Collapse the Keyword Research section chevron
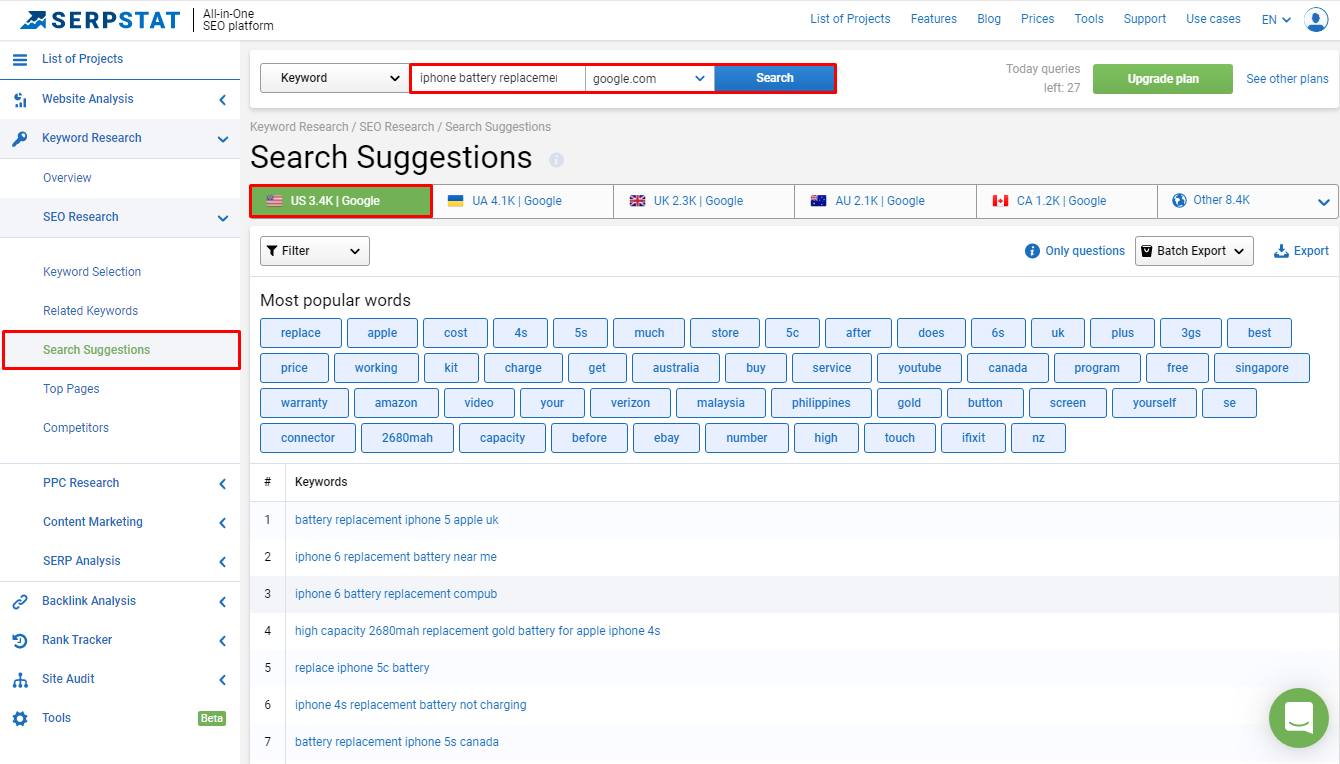 (x=222, y=139)
